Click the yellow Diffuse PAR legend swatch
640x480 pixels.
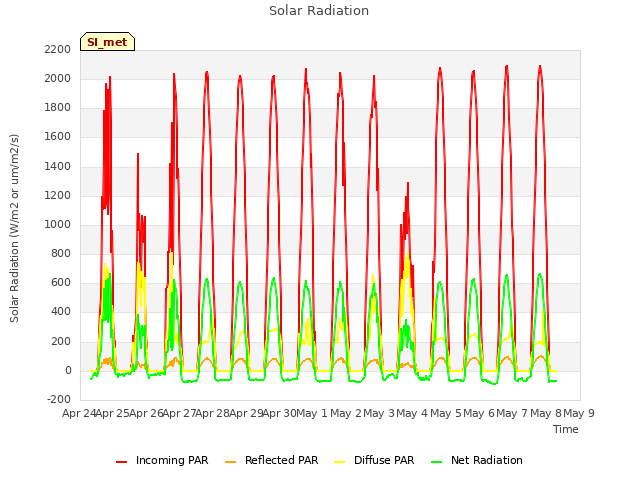(340, 462)
